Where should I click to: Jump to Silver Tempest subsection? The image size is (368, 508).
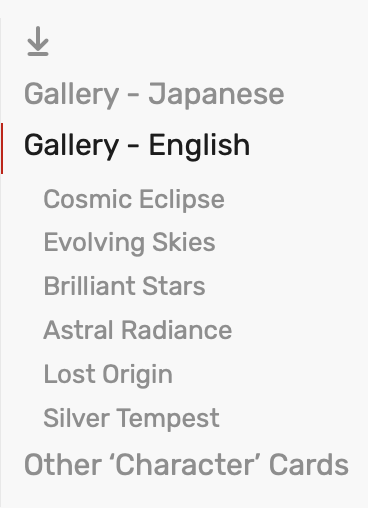click(x=131, y=418)
